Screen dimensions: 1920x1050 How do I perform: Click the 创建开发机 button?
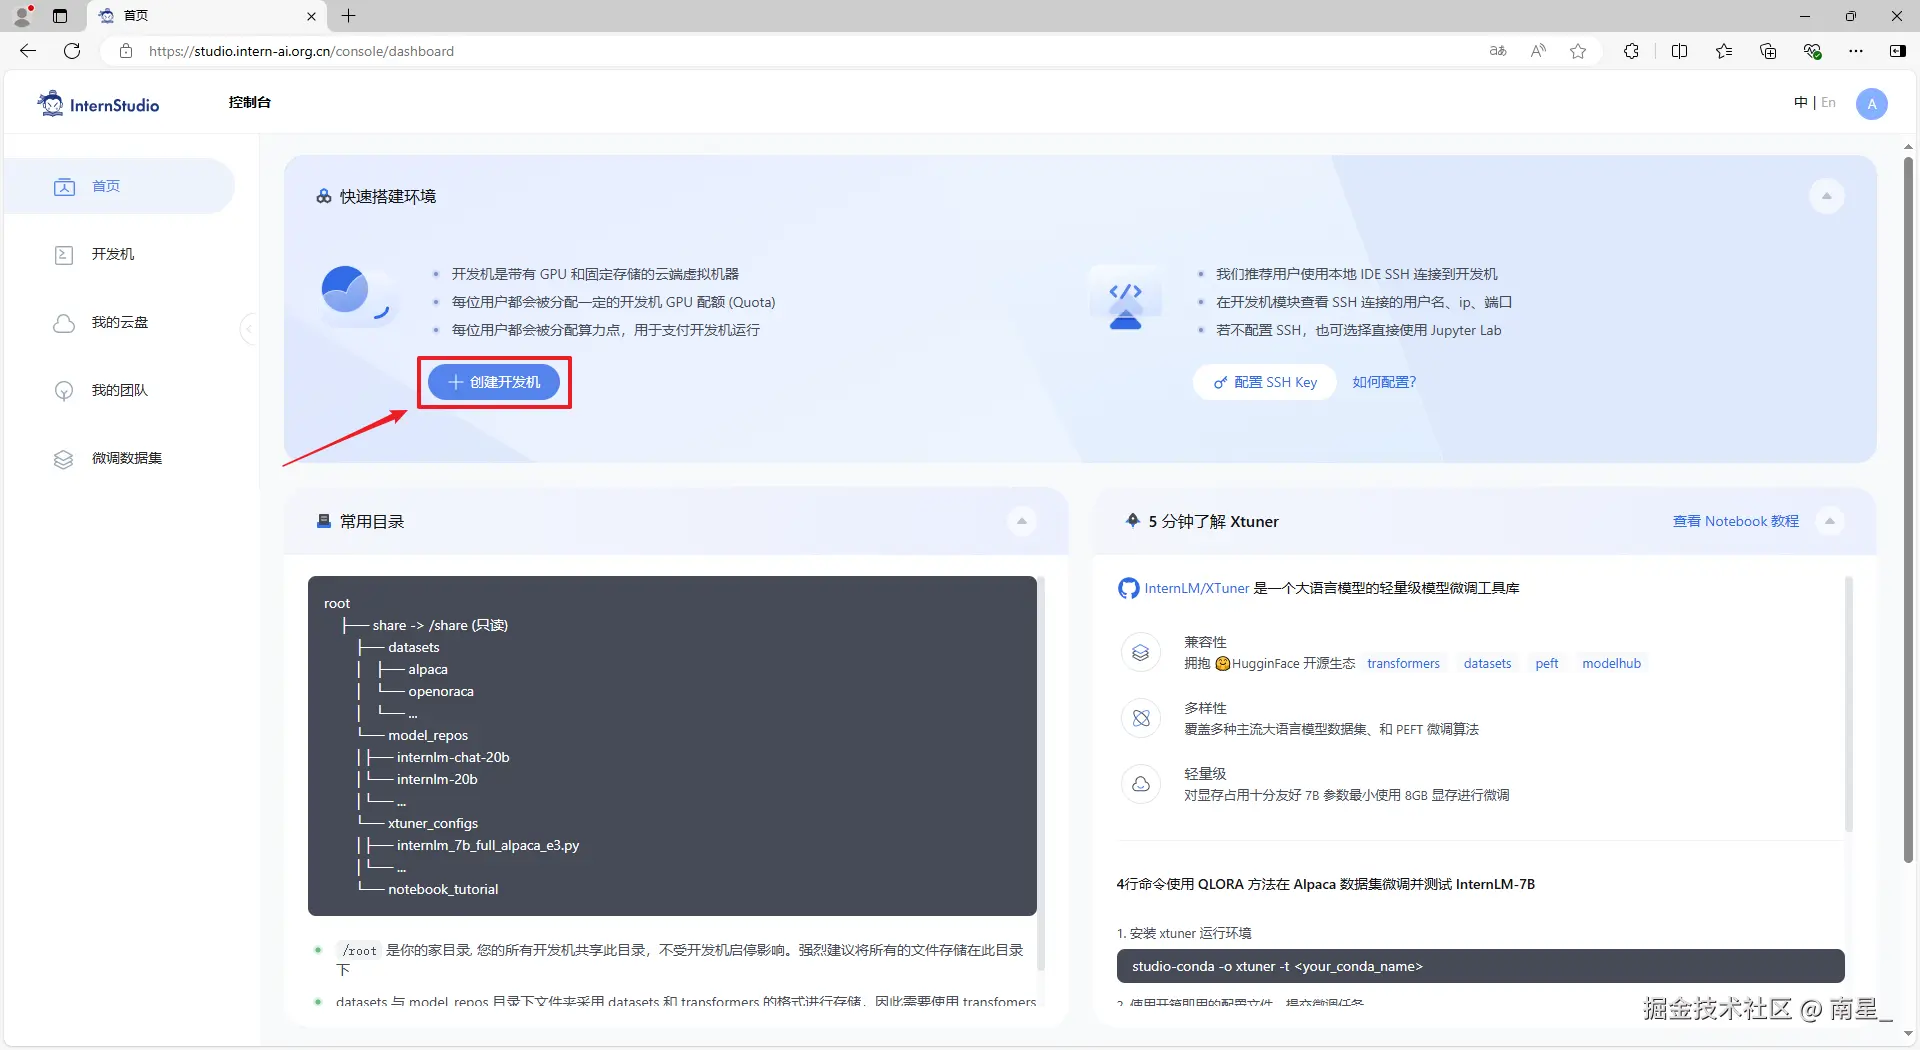point(494,382)
